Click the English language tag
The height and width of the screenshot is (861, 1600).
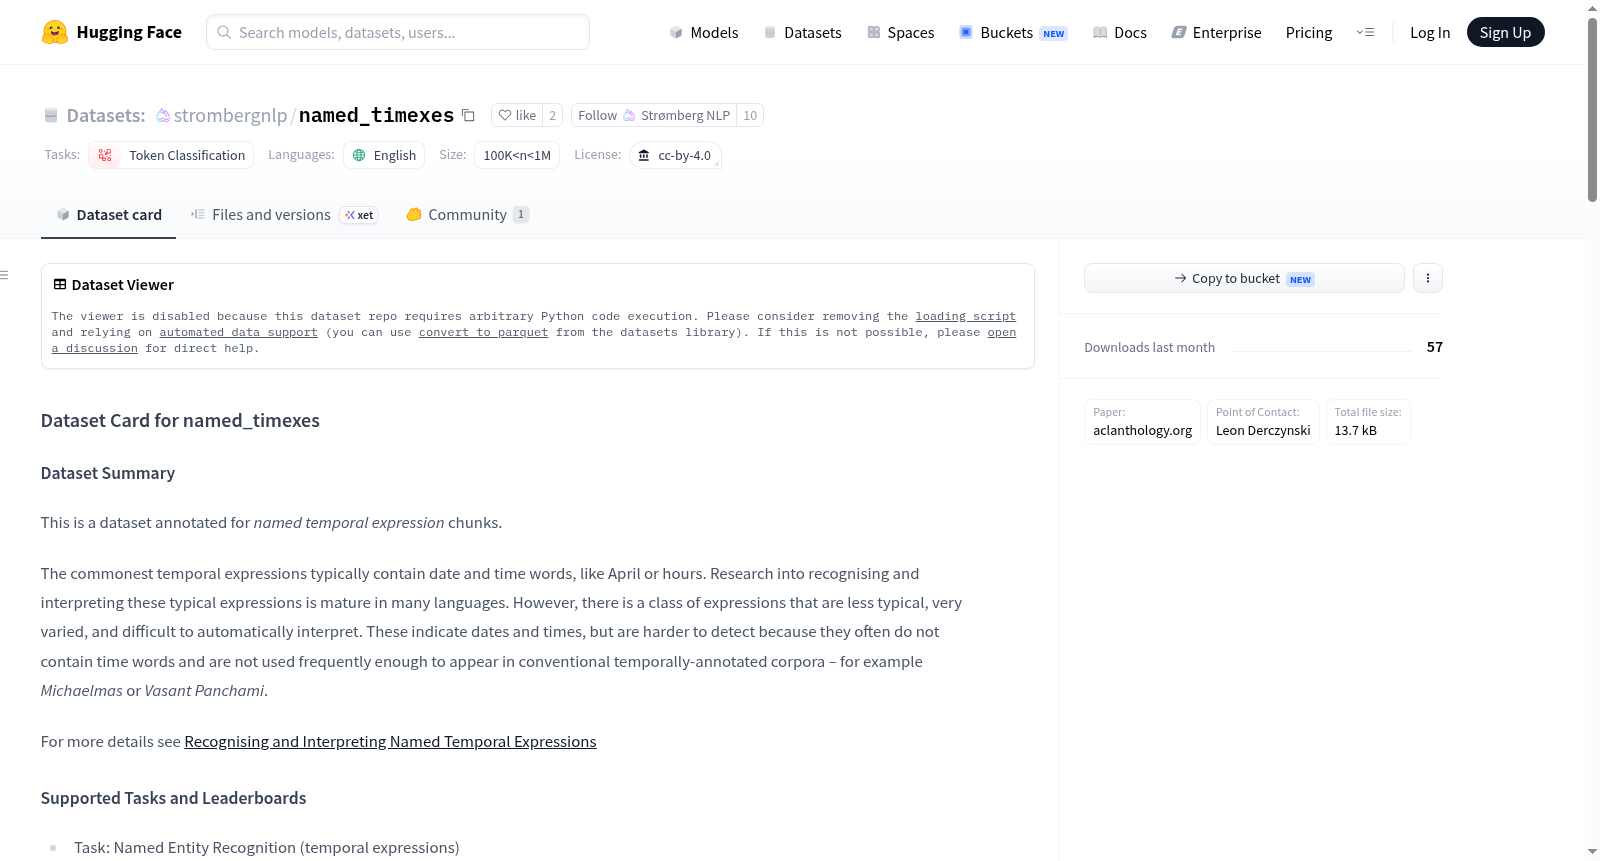click(384, 155)
